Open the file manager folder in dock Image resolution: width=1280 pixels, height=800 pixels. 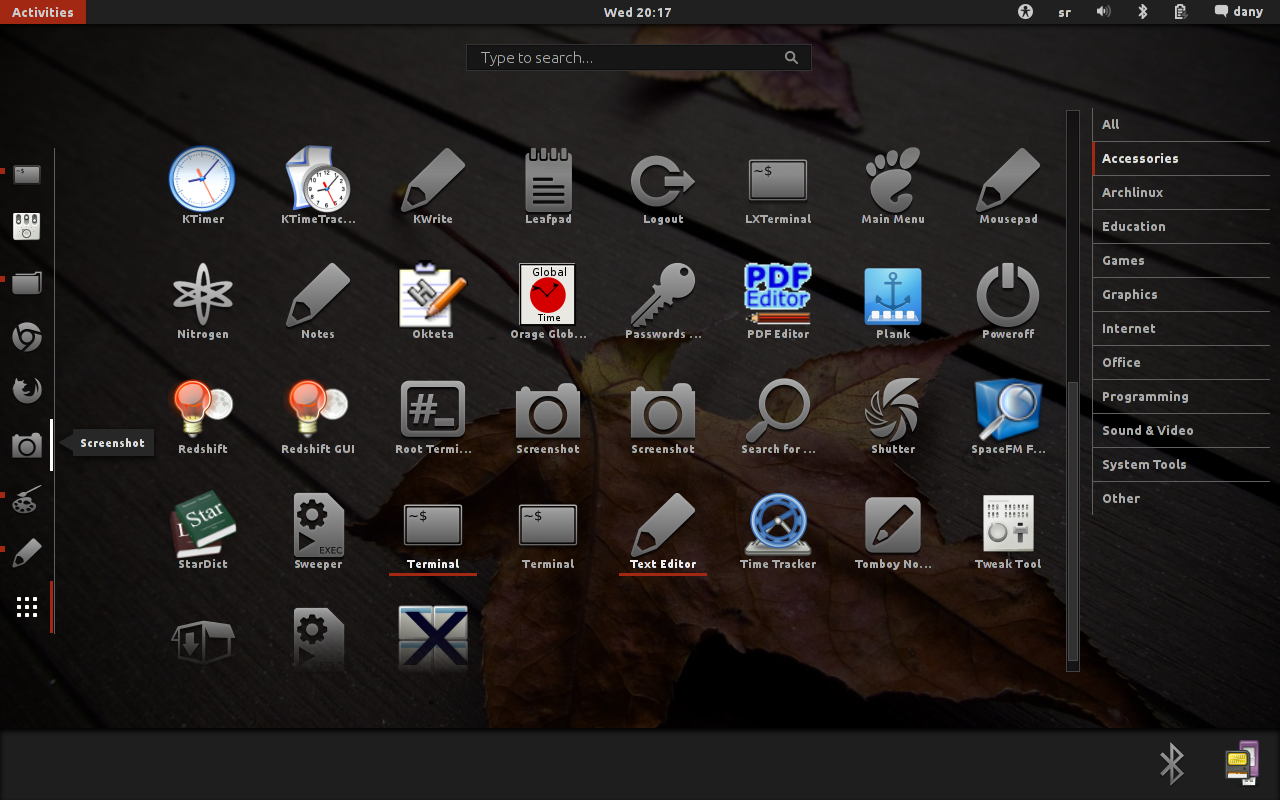[x=27, y=283]
